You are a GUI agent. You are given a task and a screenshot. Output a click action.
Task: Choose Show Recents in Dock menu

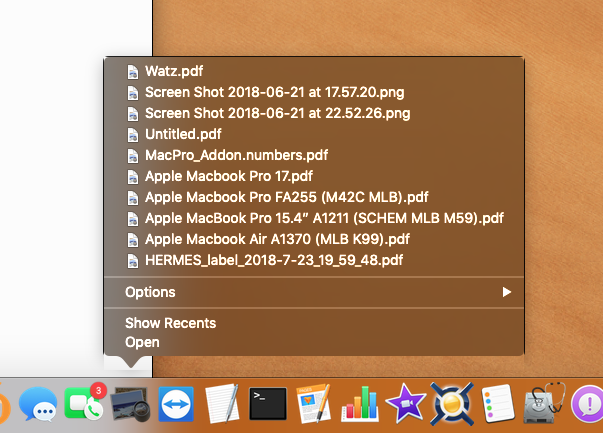tap(313, 323)
